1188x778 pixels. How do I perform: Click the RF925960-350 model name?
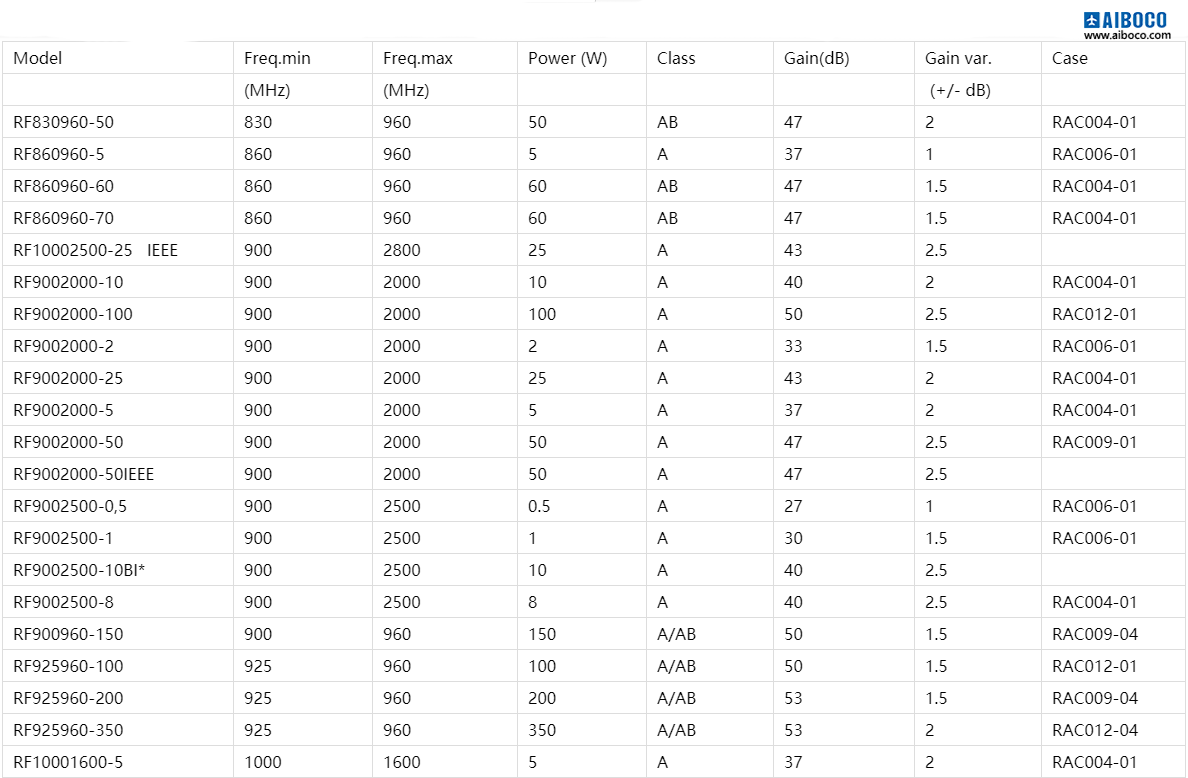coord(68,730)
